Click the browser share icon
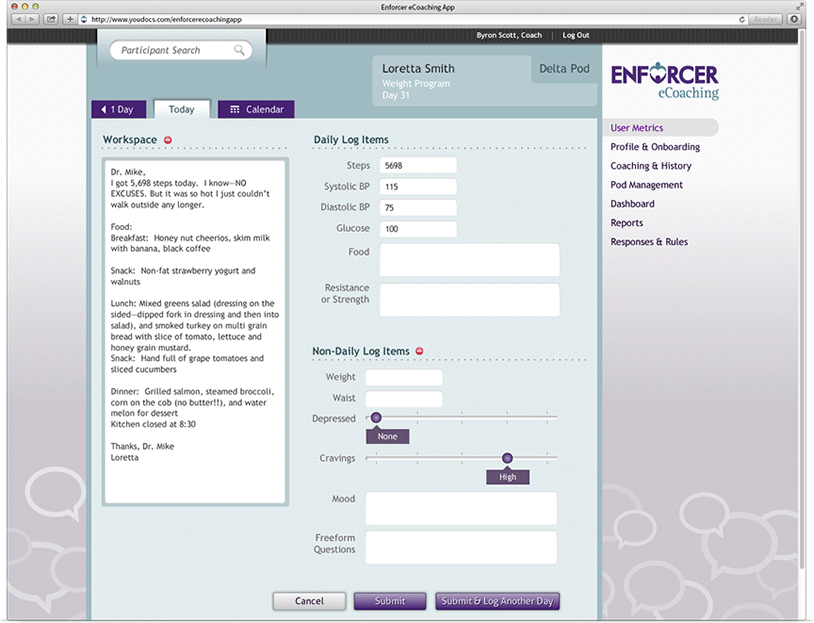This screenshot has height=623, width=814. 51,19
